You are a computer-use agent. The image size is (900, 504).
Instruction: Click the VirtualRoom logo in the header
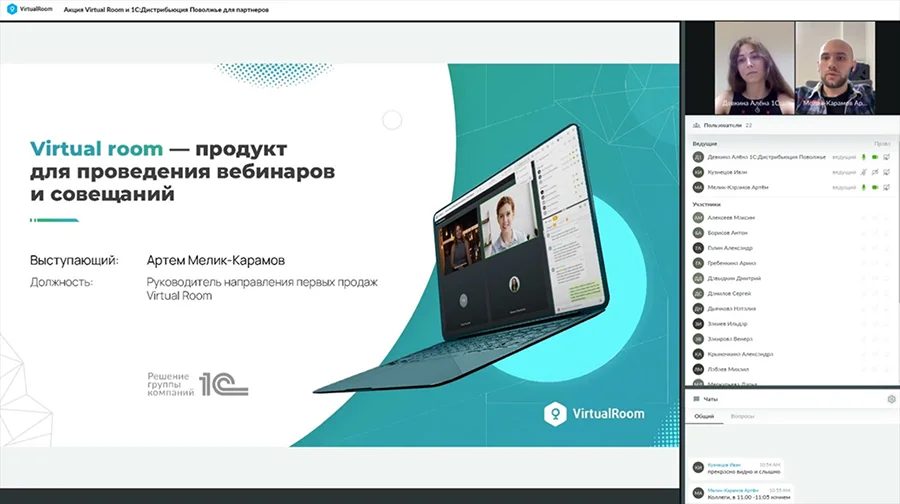coord(29,9)
